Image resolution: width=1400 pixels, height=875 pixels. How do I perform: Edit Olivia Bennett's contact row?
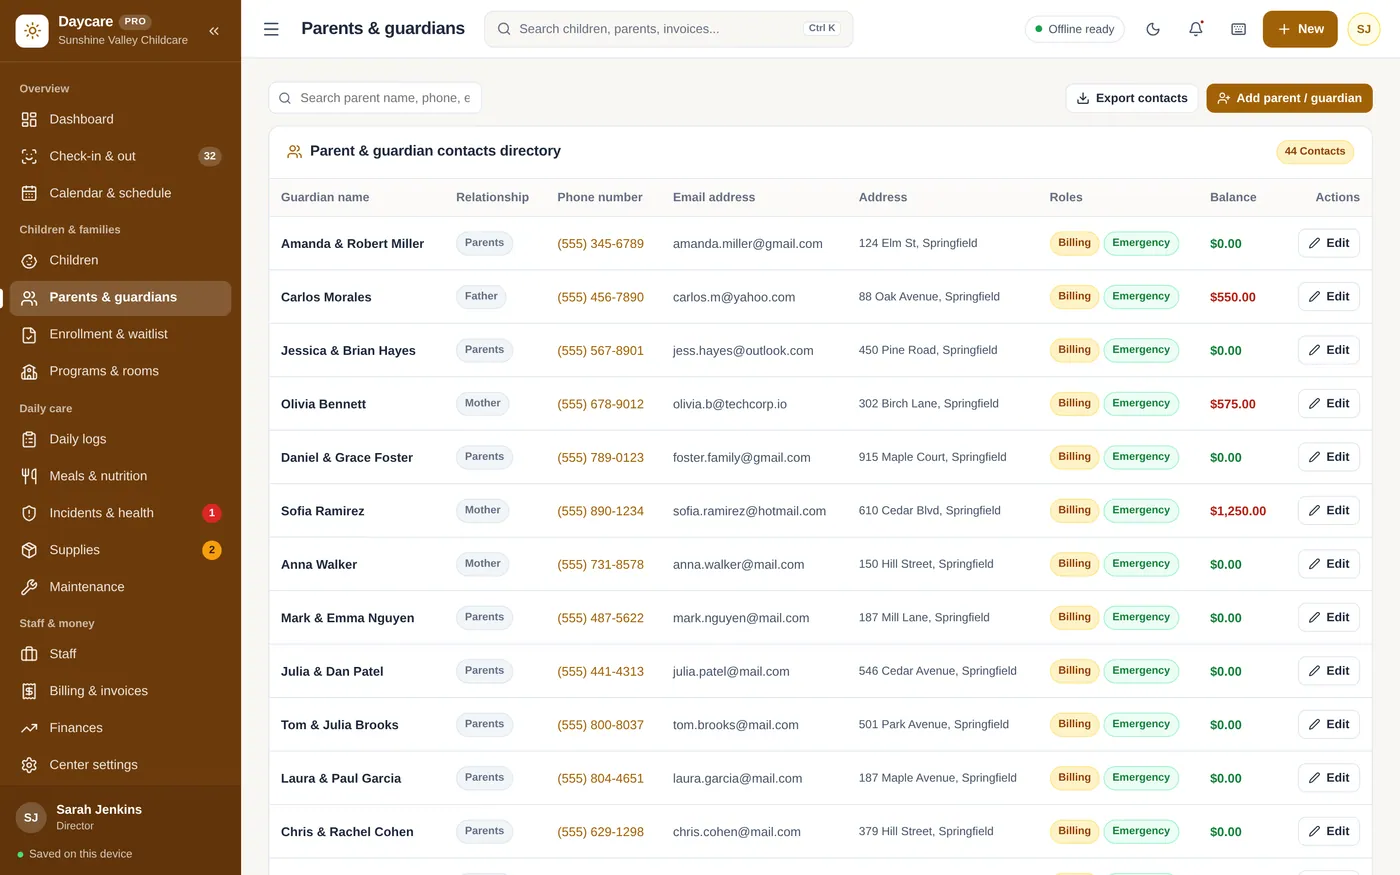[1328, 404]
